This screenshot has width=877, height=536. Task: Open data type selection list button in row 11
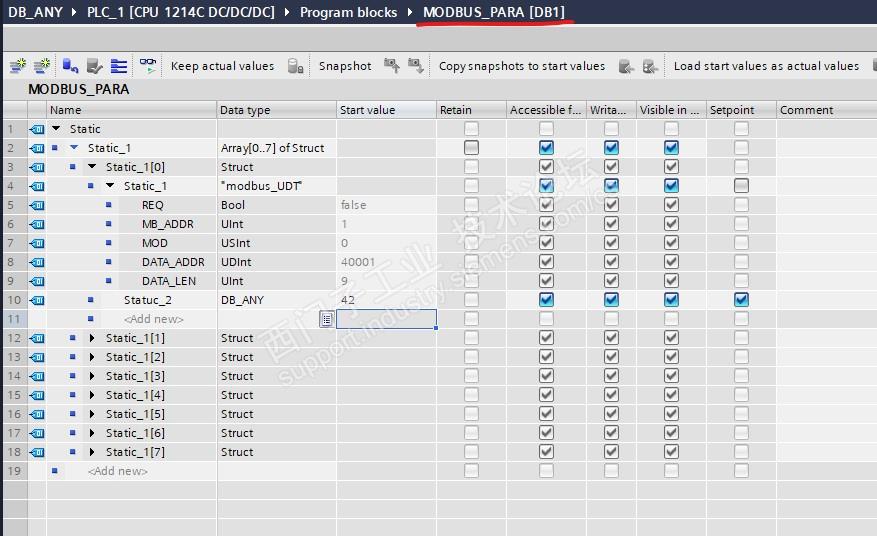[327, 319]
